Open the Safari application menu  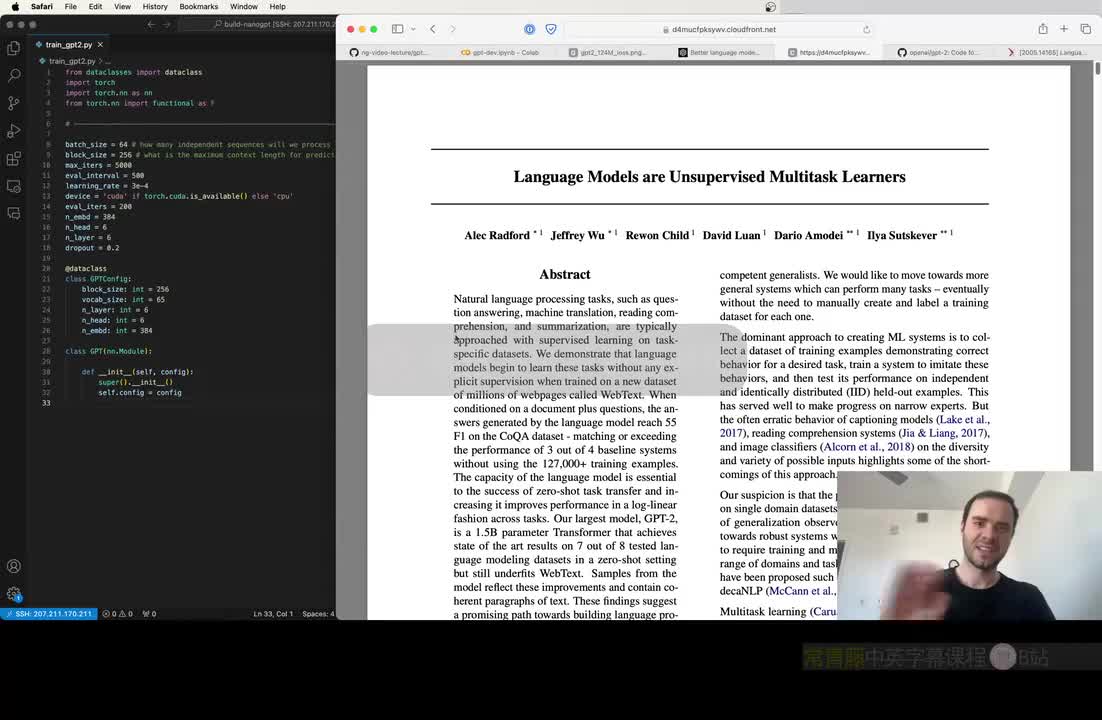coord(41,6)
